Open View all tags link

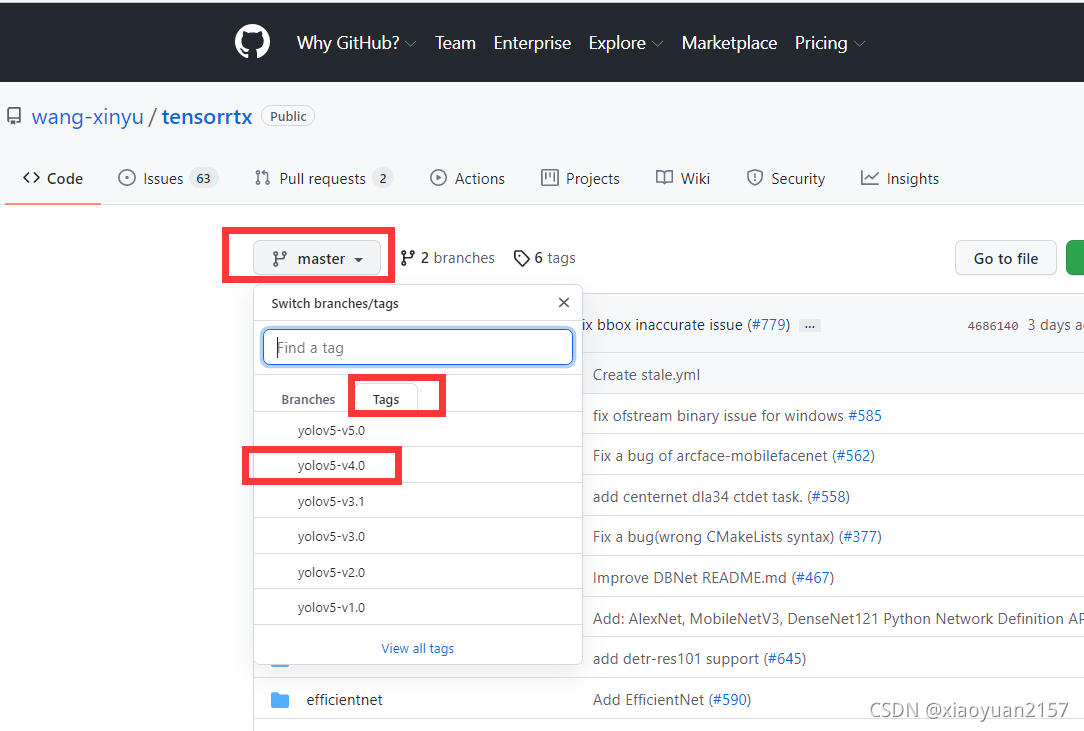coord(418,648)
